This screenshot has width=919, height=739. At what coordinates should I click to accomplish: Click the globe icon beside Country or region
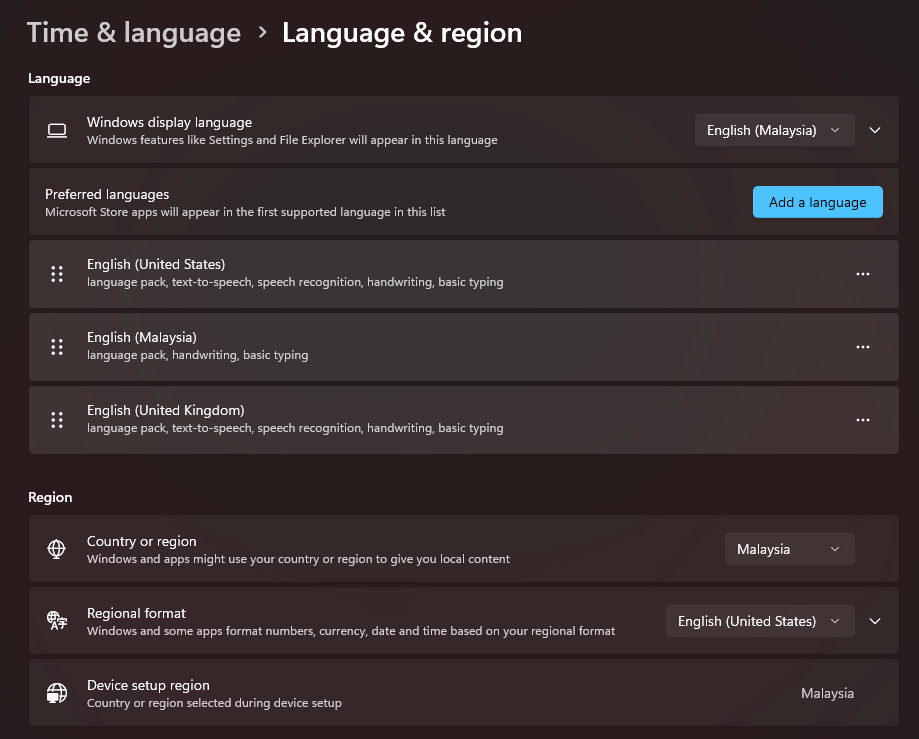(x=57, y=549)
